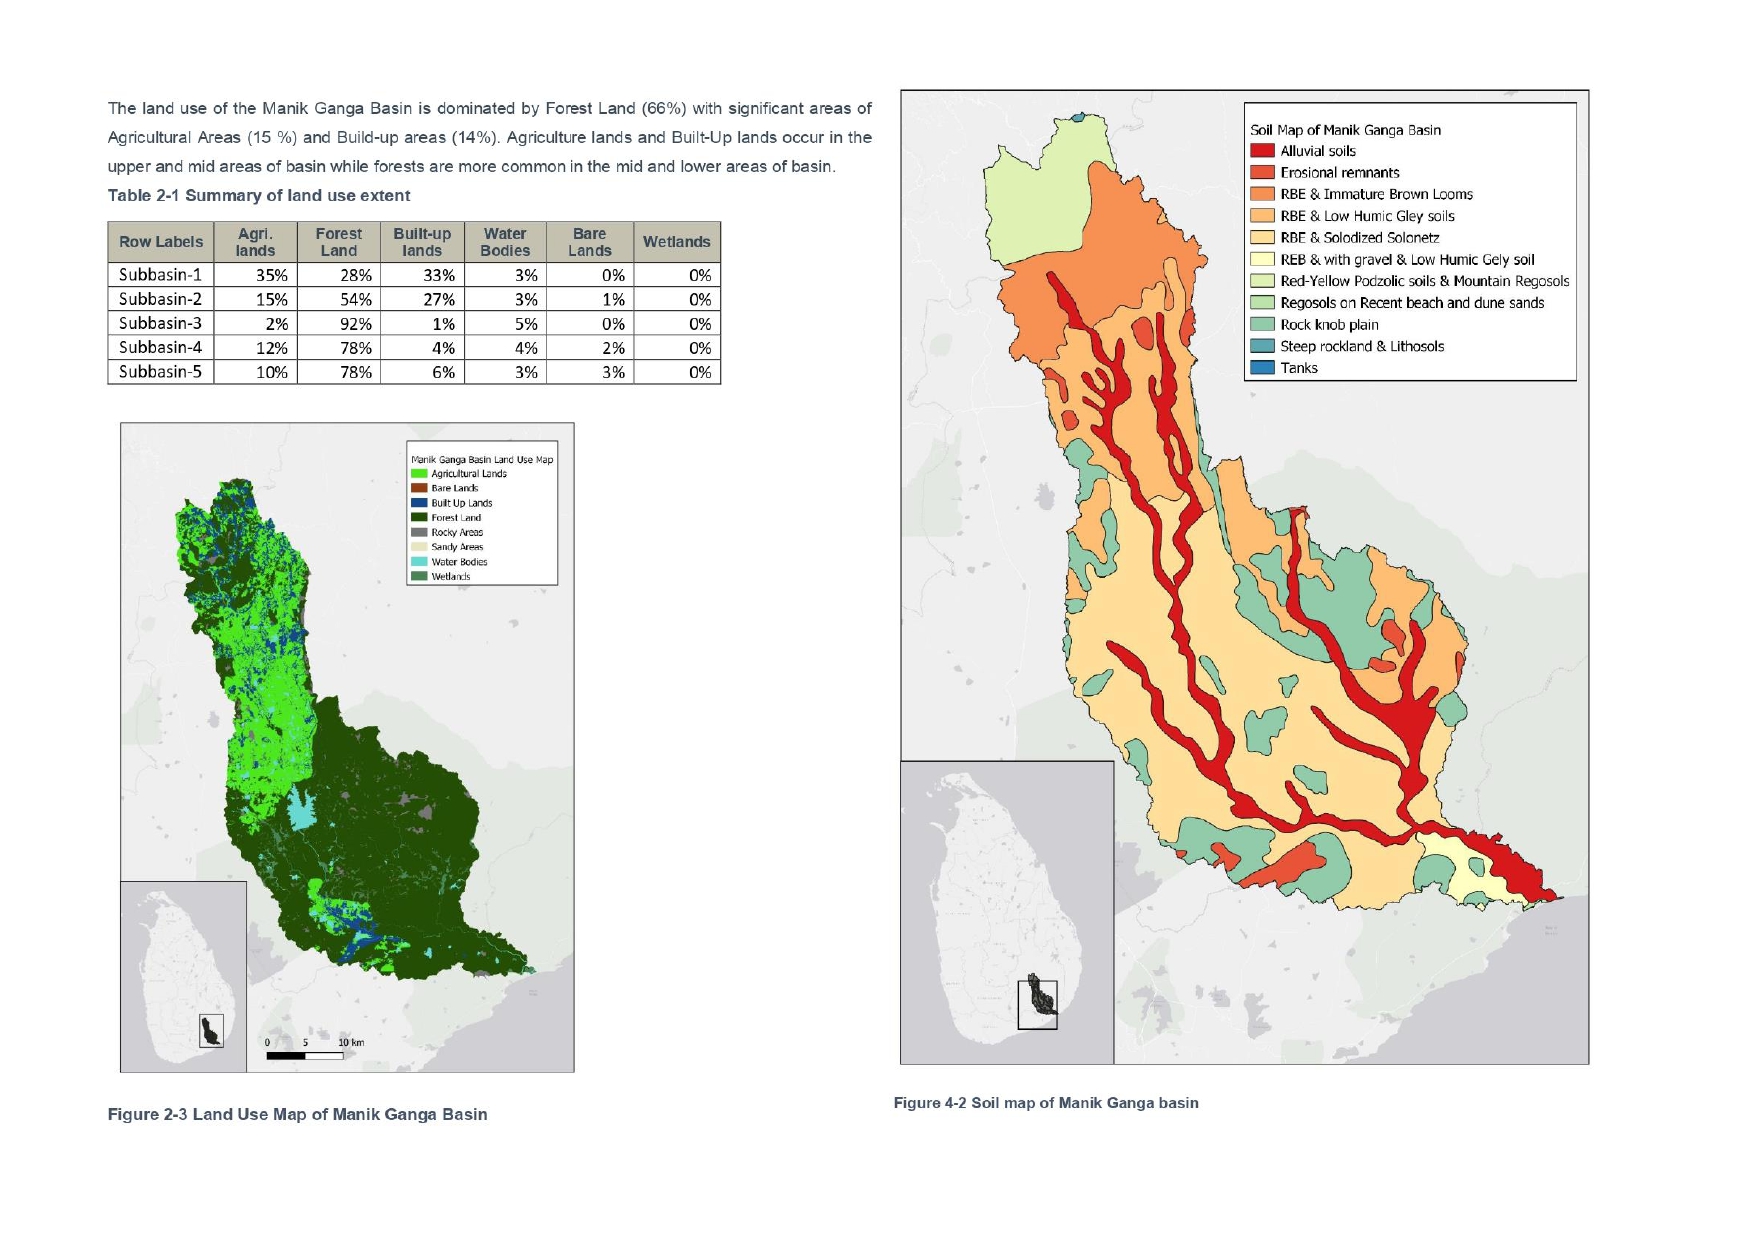Click the Steep rockland & Lithosols swatch
The height and width of the screenshot is (1241, 1755).
[1262, 346]
